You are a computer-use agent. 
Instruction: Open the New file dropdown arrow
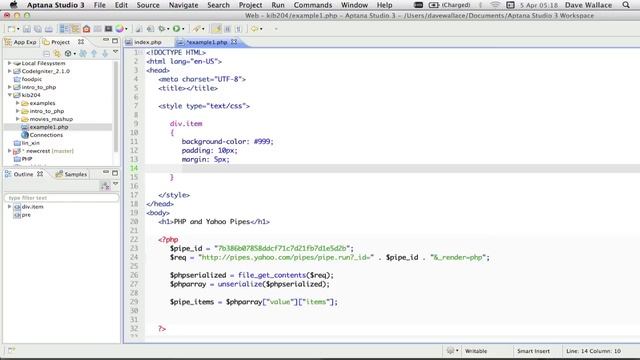point(18,29)
